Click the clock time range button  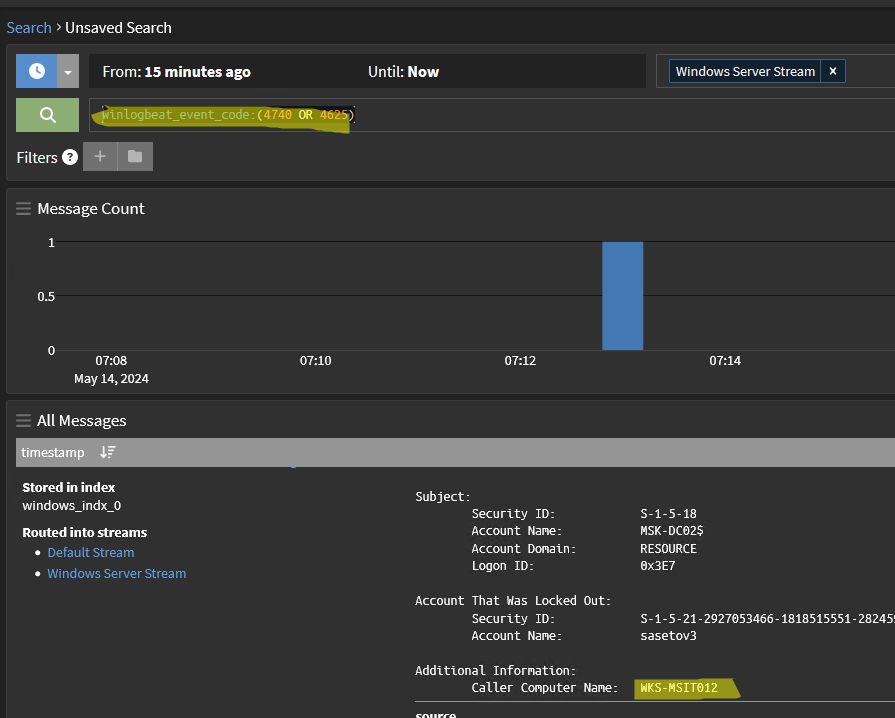click(36, 71)
